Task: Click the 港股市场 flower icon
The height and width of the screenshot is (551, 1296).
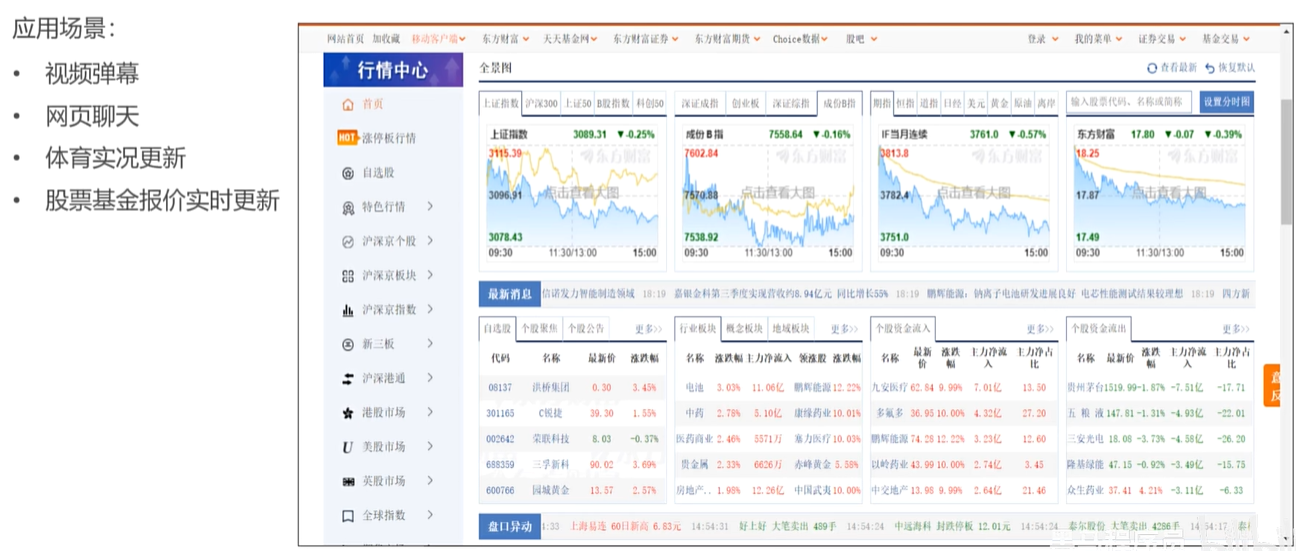Action: click(348, 412)
